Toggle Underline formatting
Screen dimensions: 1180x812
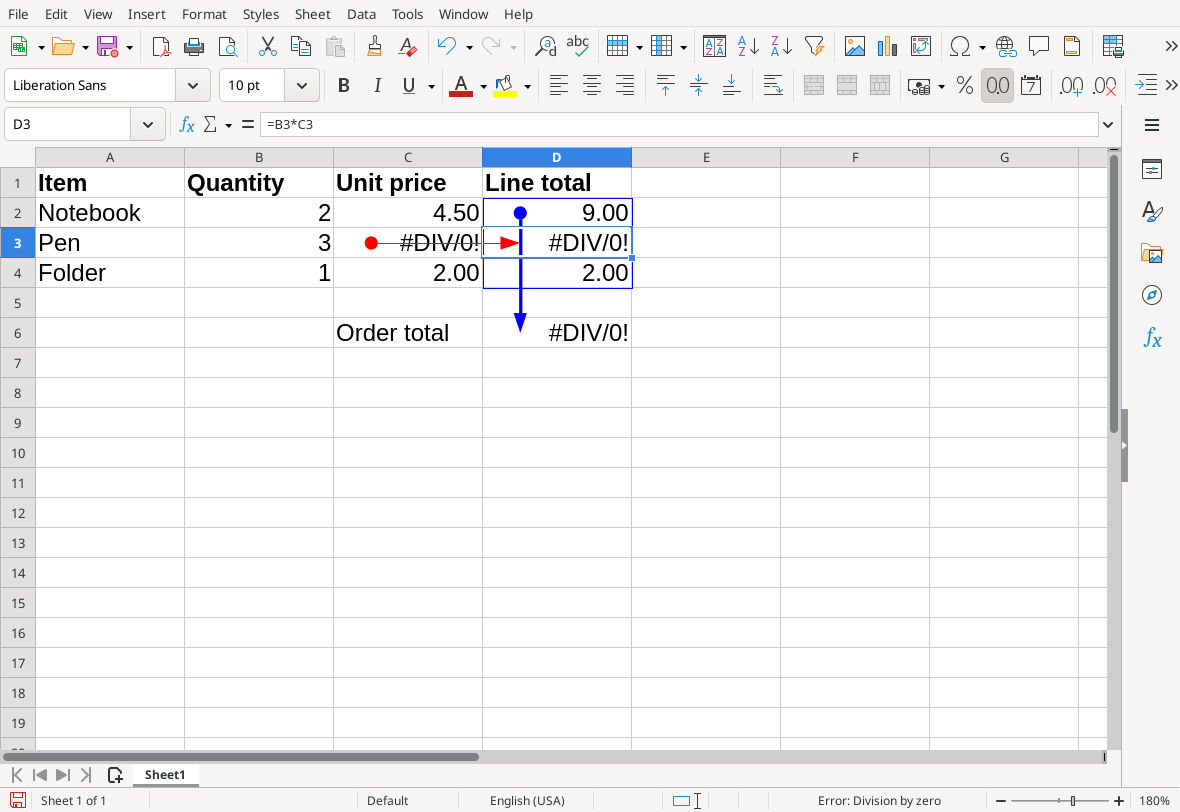pyautogui.click(x=409, y=86)
